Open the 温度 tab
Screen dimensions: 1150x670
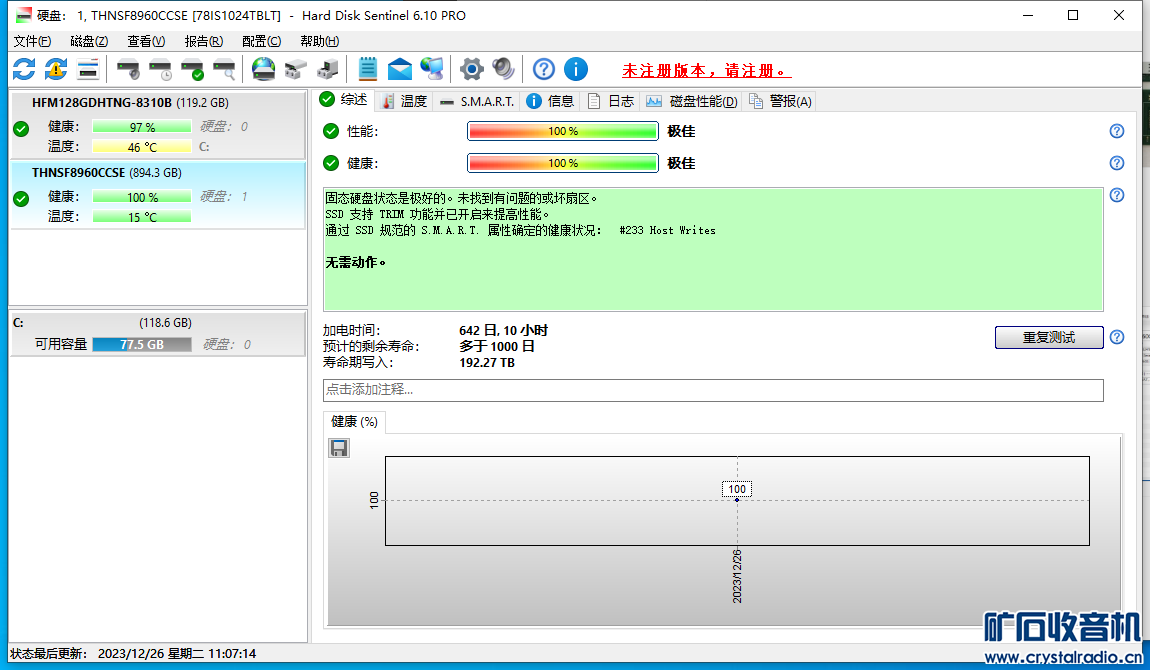tap(404, 101)
